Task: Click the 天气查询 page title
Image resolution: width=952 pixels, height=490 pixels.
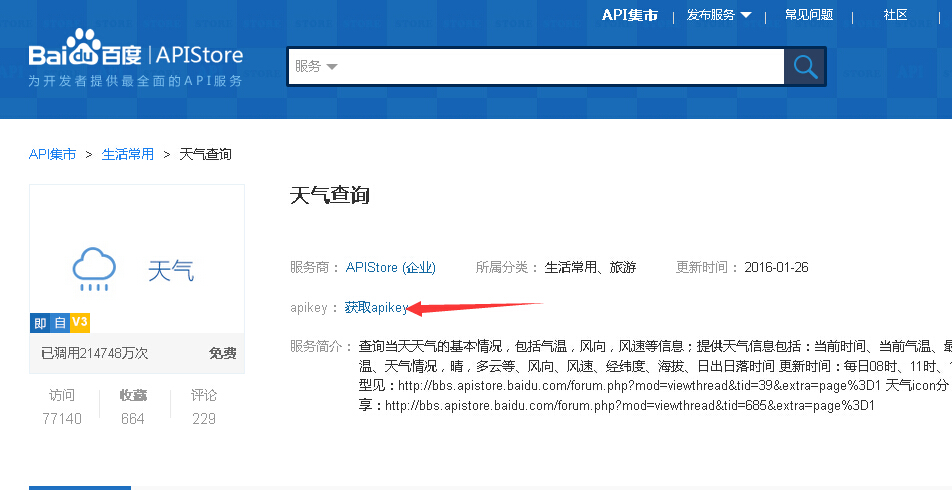Action: pos(330,196)
